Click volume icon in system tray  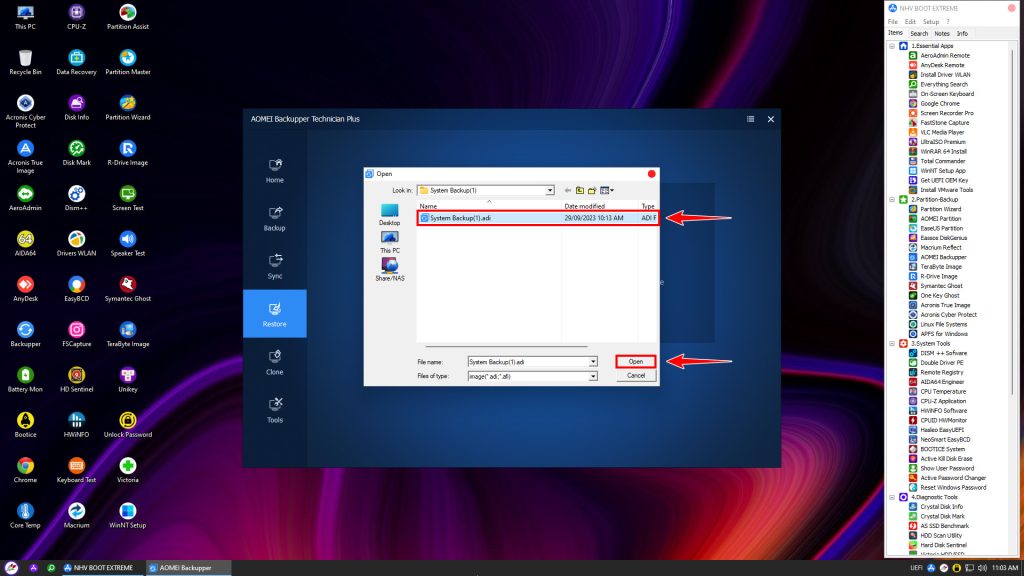point(982,568)
